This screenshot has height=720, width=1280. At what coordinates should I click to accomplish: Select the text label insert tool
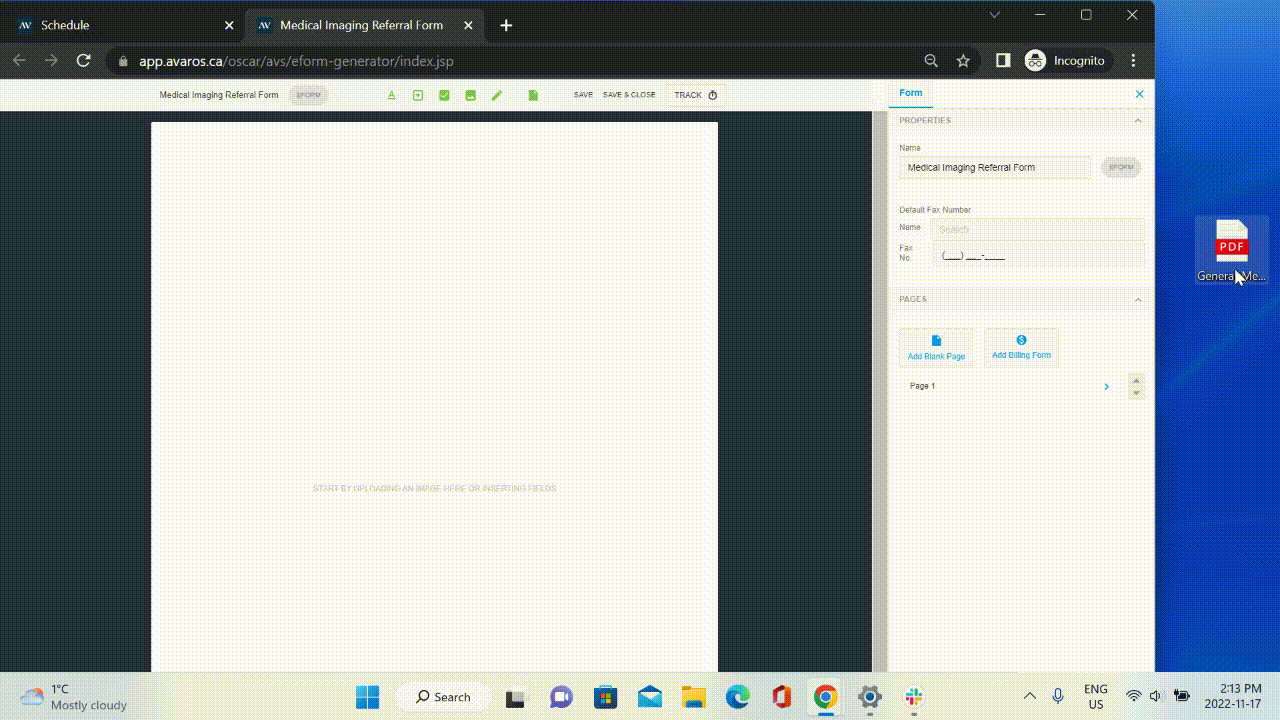391,95
